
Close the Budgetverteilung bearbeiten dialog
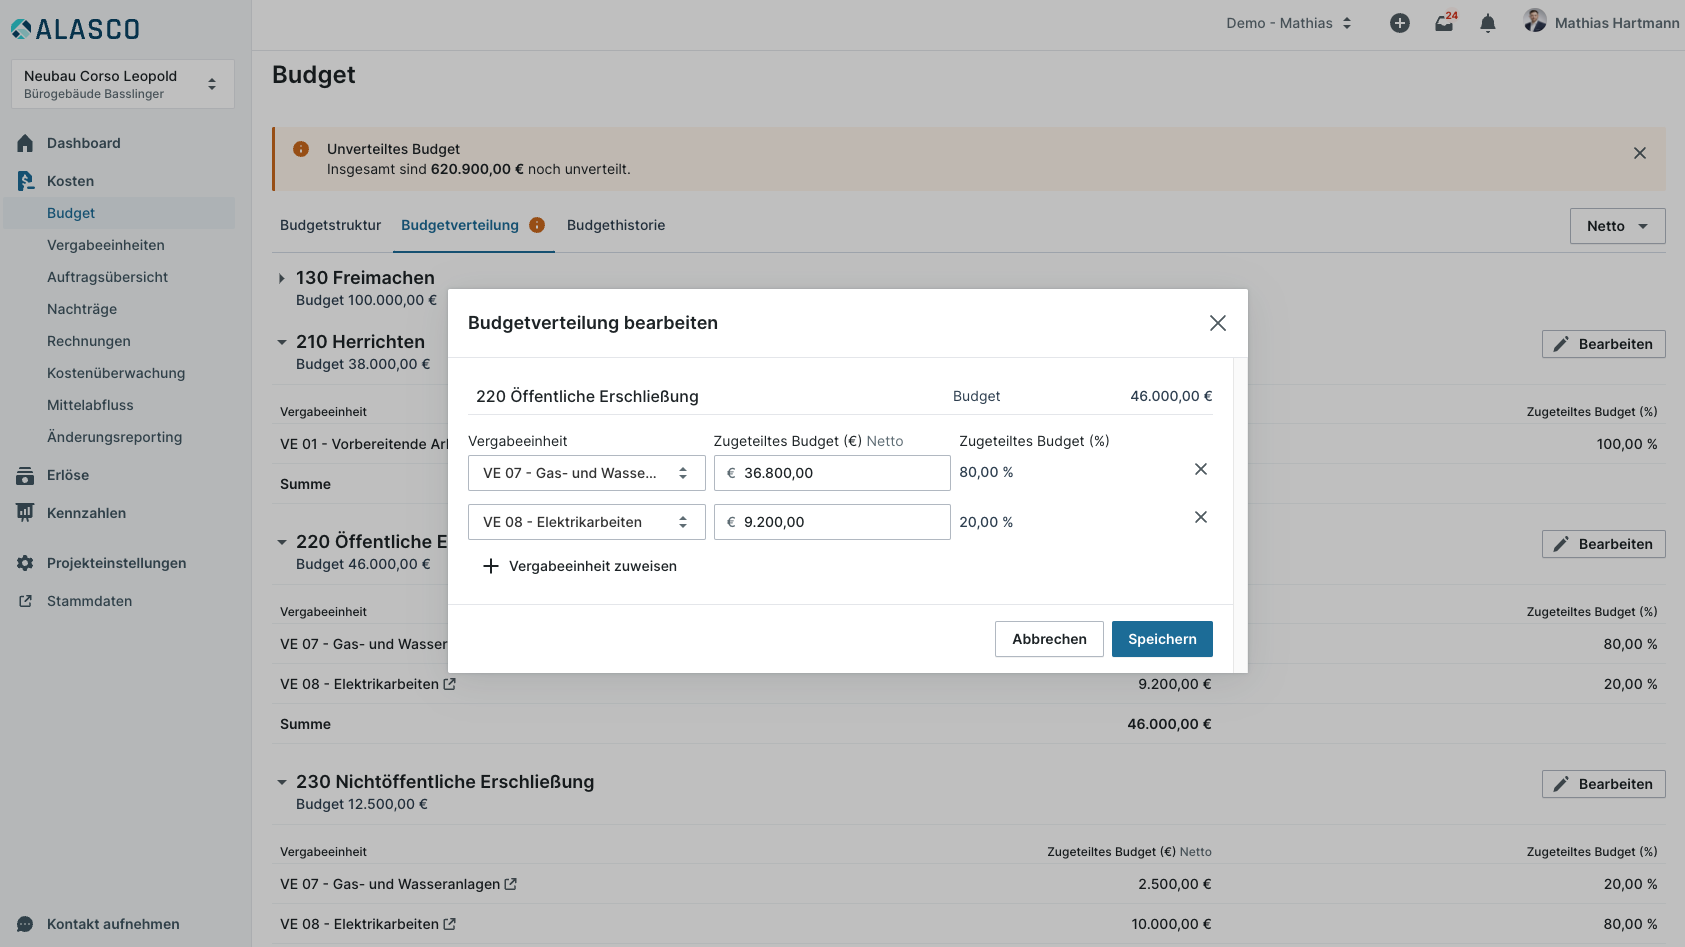click(x=1217, y=323)
